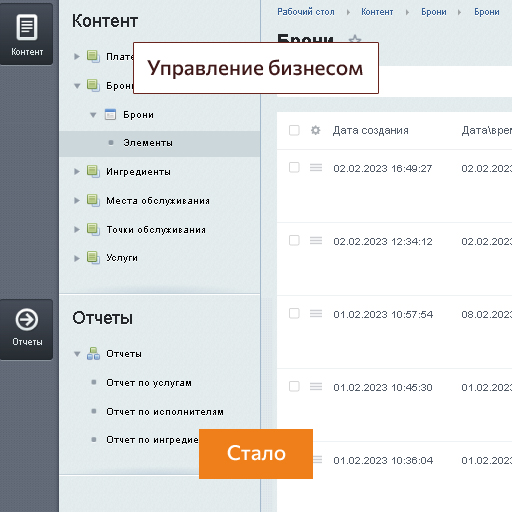Image resolution: width=512 pixels, height=512 pixels.
Task: Click the favorite star next to Брони title
Action: 355,39
